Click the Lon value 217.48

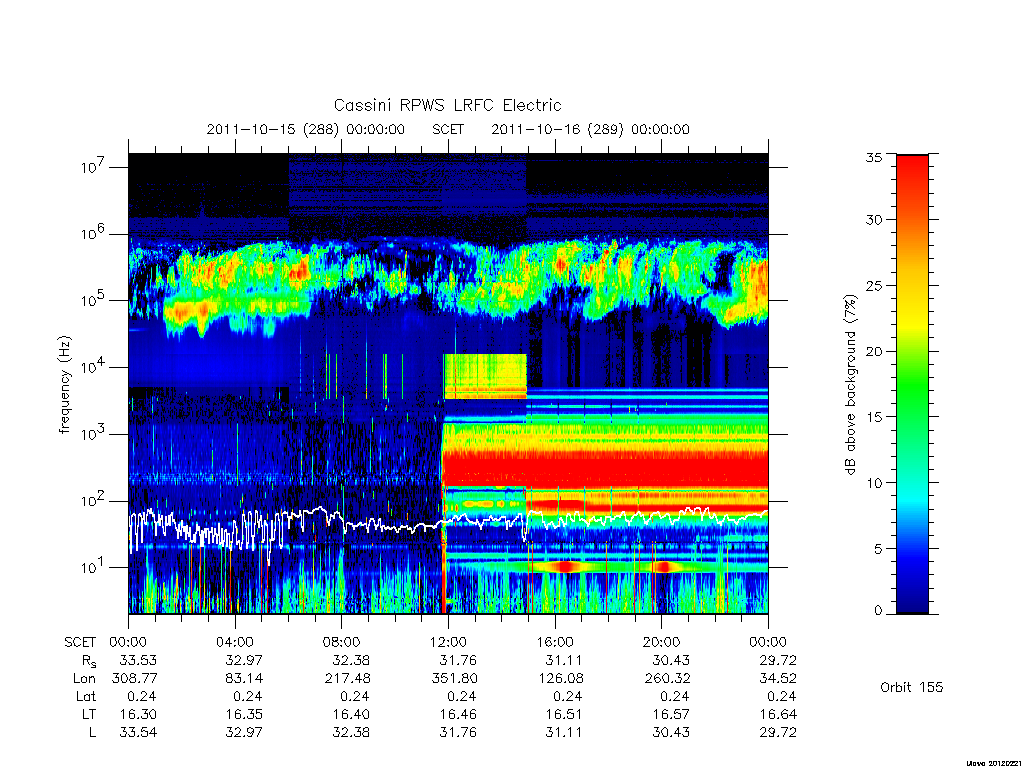tap(347, 679)
